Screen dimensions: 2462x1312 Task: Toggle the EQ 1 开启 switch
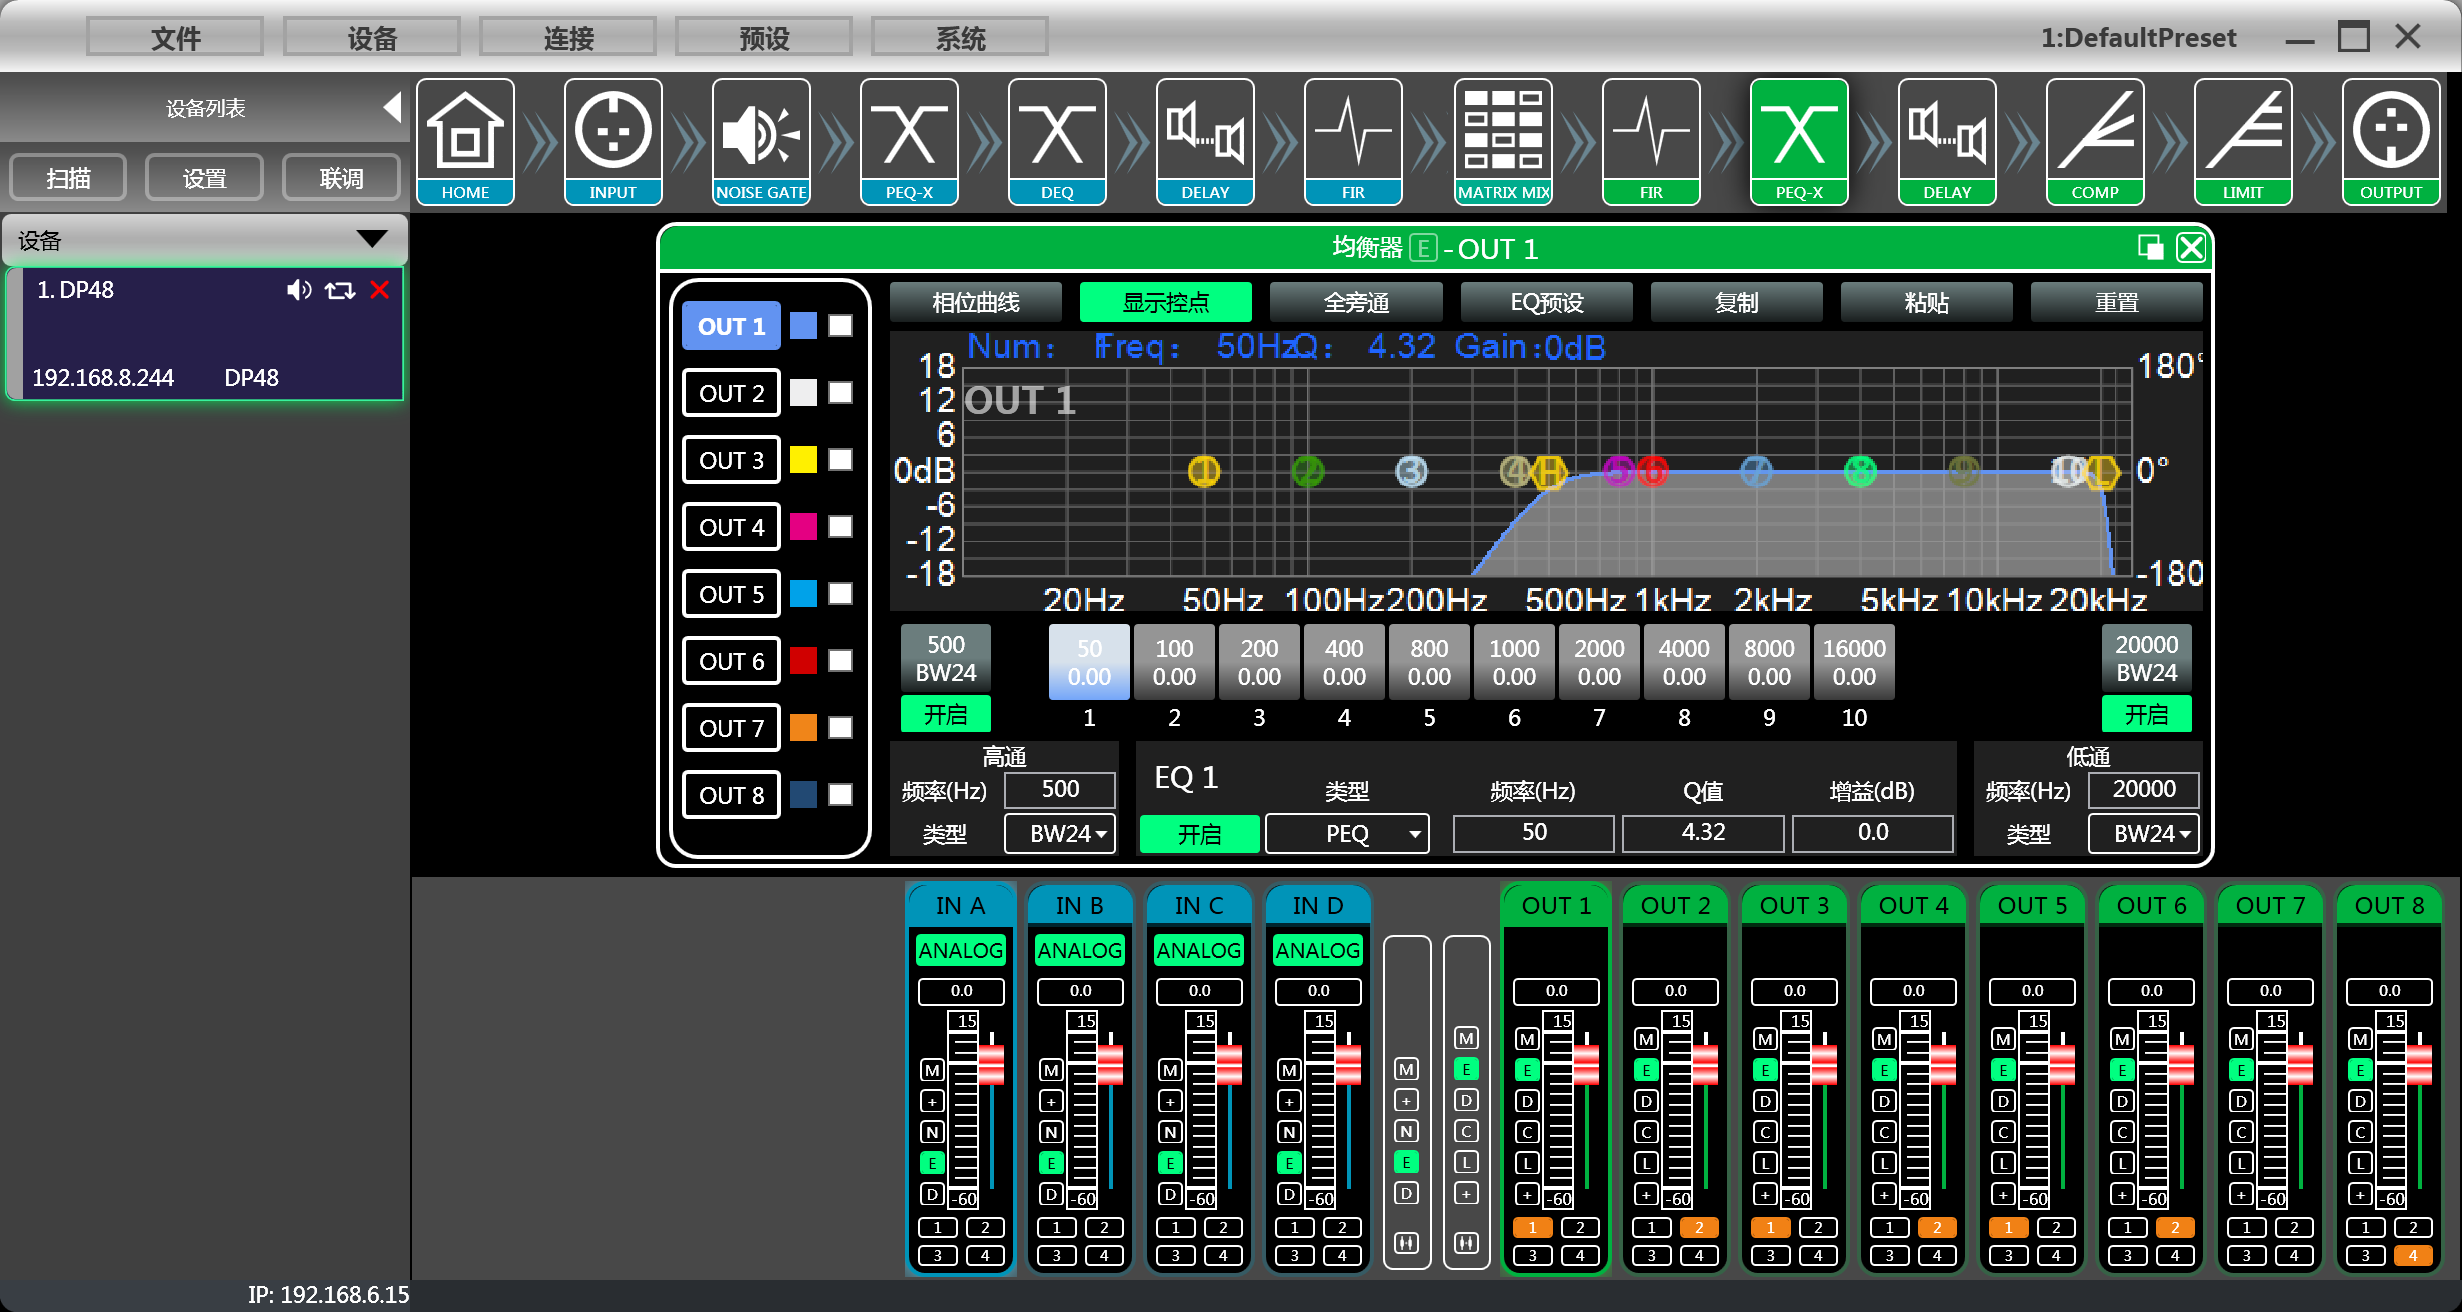click(x=1199, y=833)
